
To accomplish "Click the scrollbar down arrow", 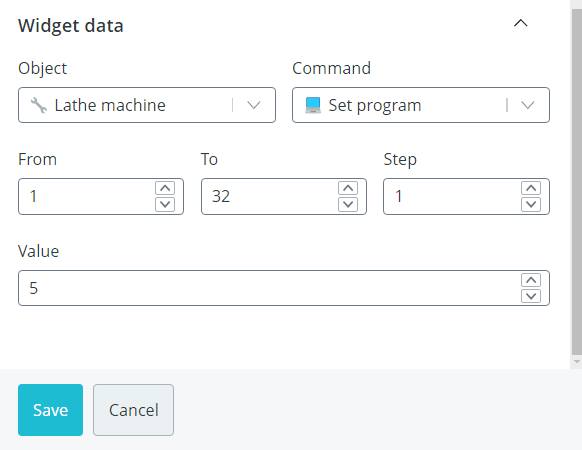I will (x=576, y=361).
